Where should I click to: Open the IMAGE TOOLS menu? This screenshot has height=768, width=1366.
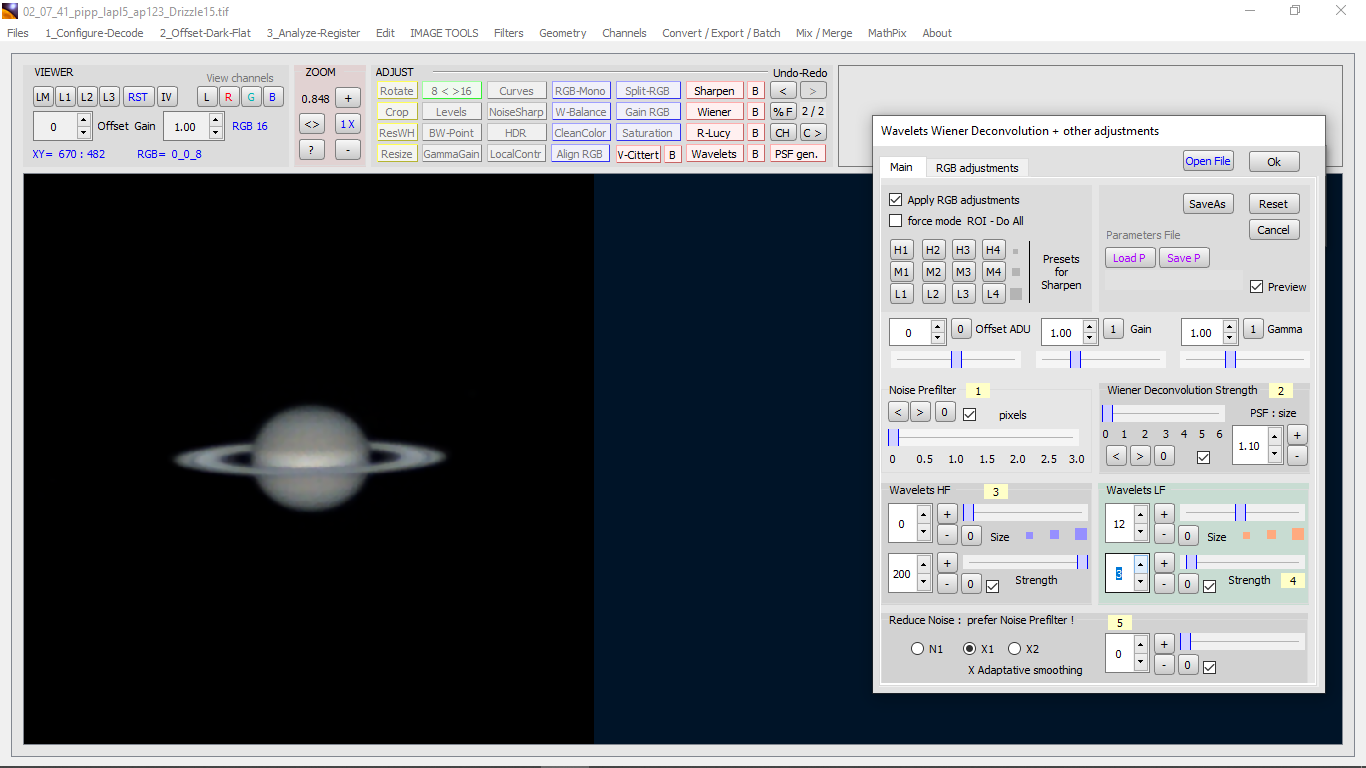click(x=444, y=33)
